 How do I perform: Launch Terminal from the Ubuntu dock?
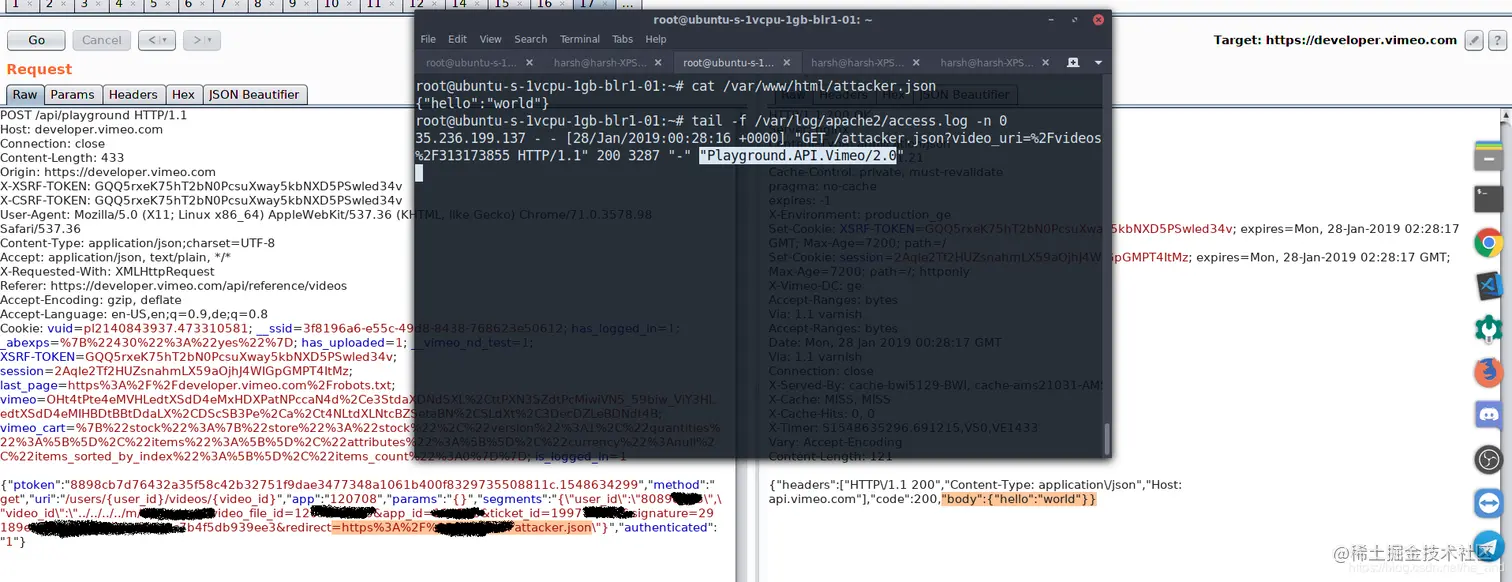tap(1489, 199)
